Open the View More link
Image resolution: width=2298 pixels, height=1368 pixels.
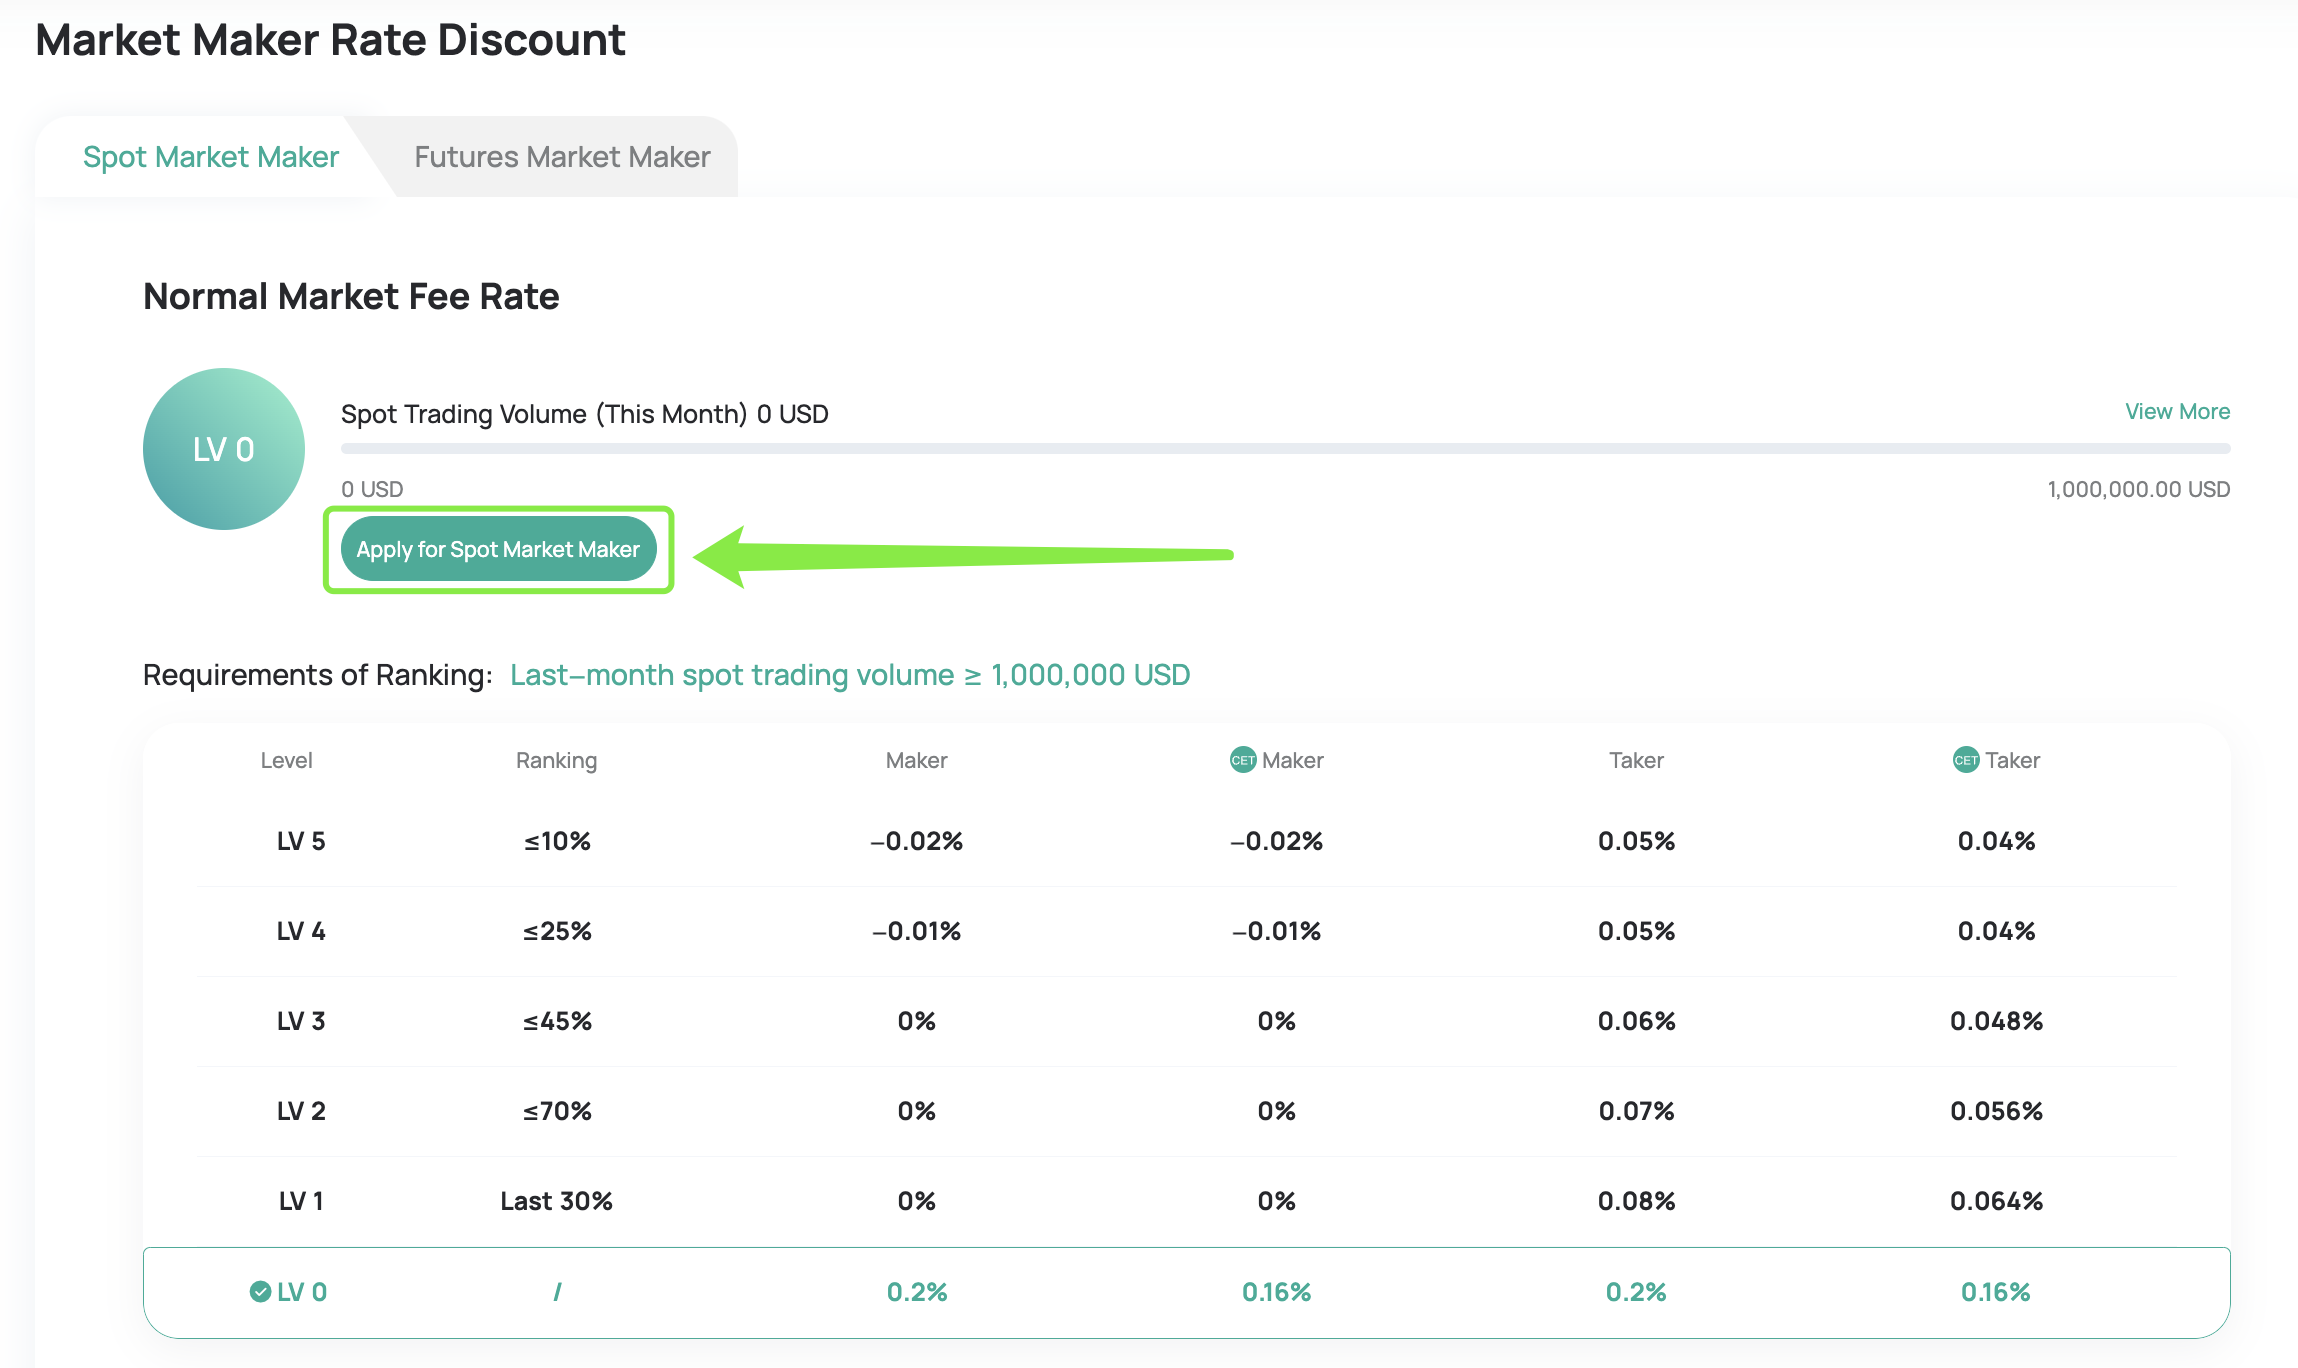2177,411
